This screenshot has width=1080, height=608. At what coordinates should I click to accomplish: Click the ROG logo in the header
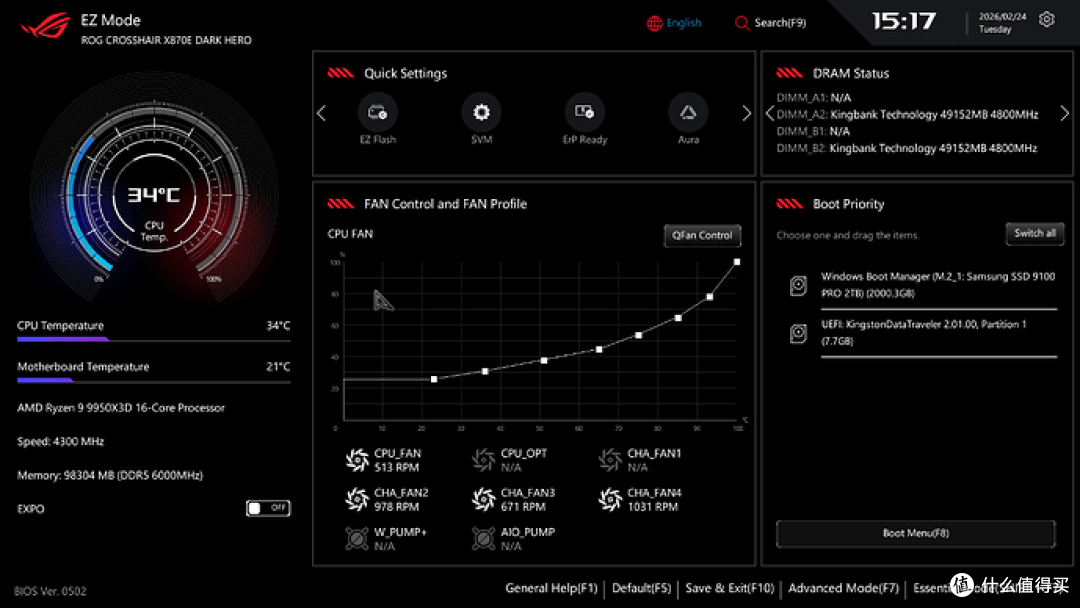(x=46, y=26)
